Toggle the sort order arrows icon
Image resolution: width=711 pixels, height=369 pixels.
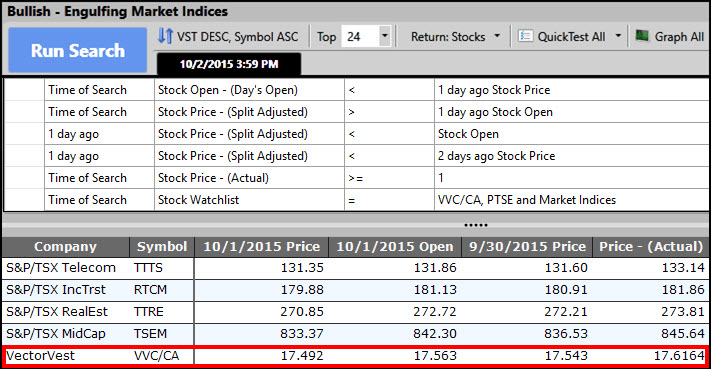165,36
